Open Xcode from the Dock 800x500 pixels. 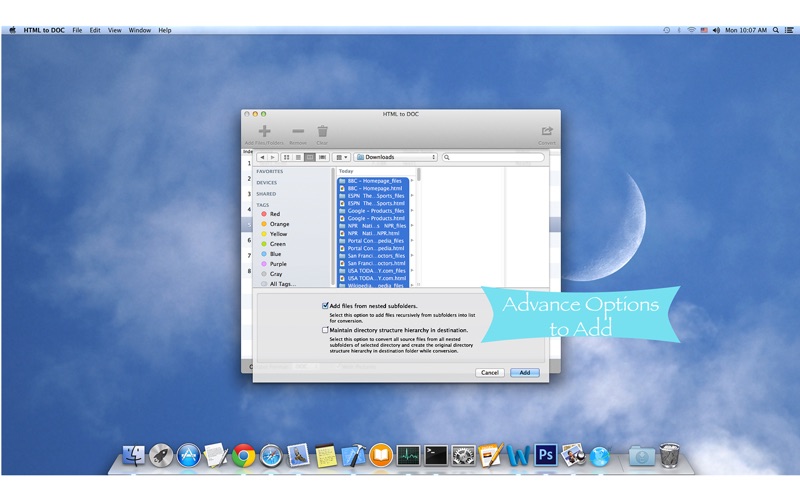[353, 455]
